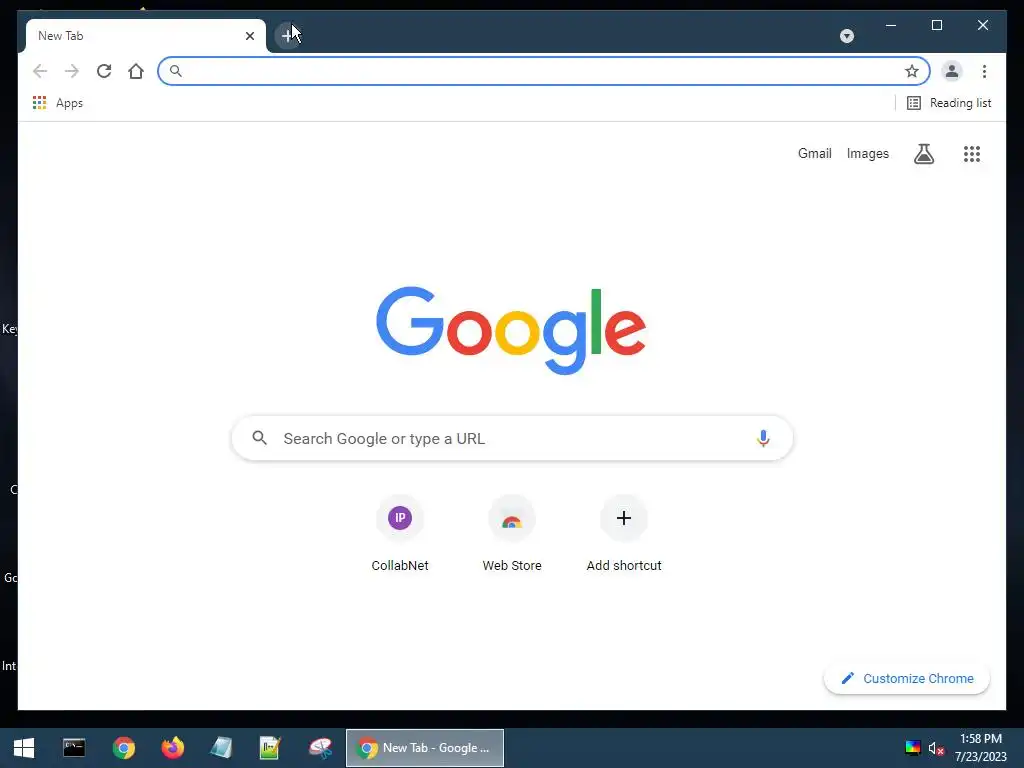This screenshot has width=1024, height=768.
Task: Open the CollabNet shortcut
Action: [x=400, y=534]
